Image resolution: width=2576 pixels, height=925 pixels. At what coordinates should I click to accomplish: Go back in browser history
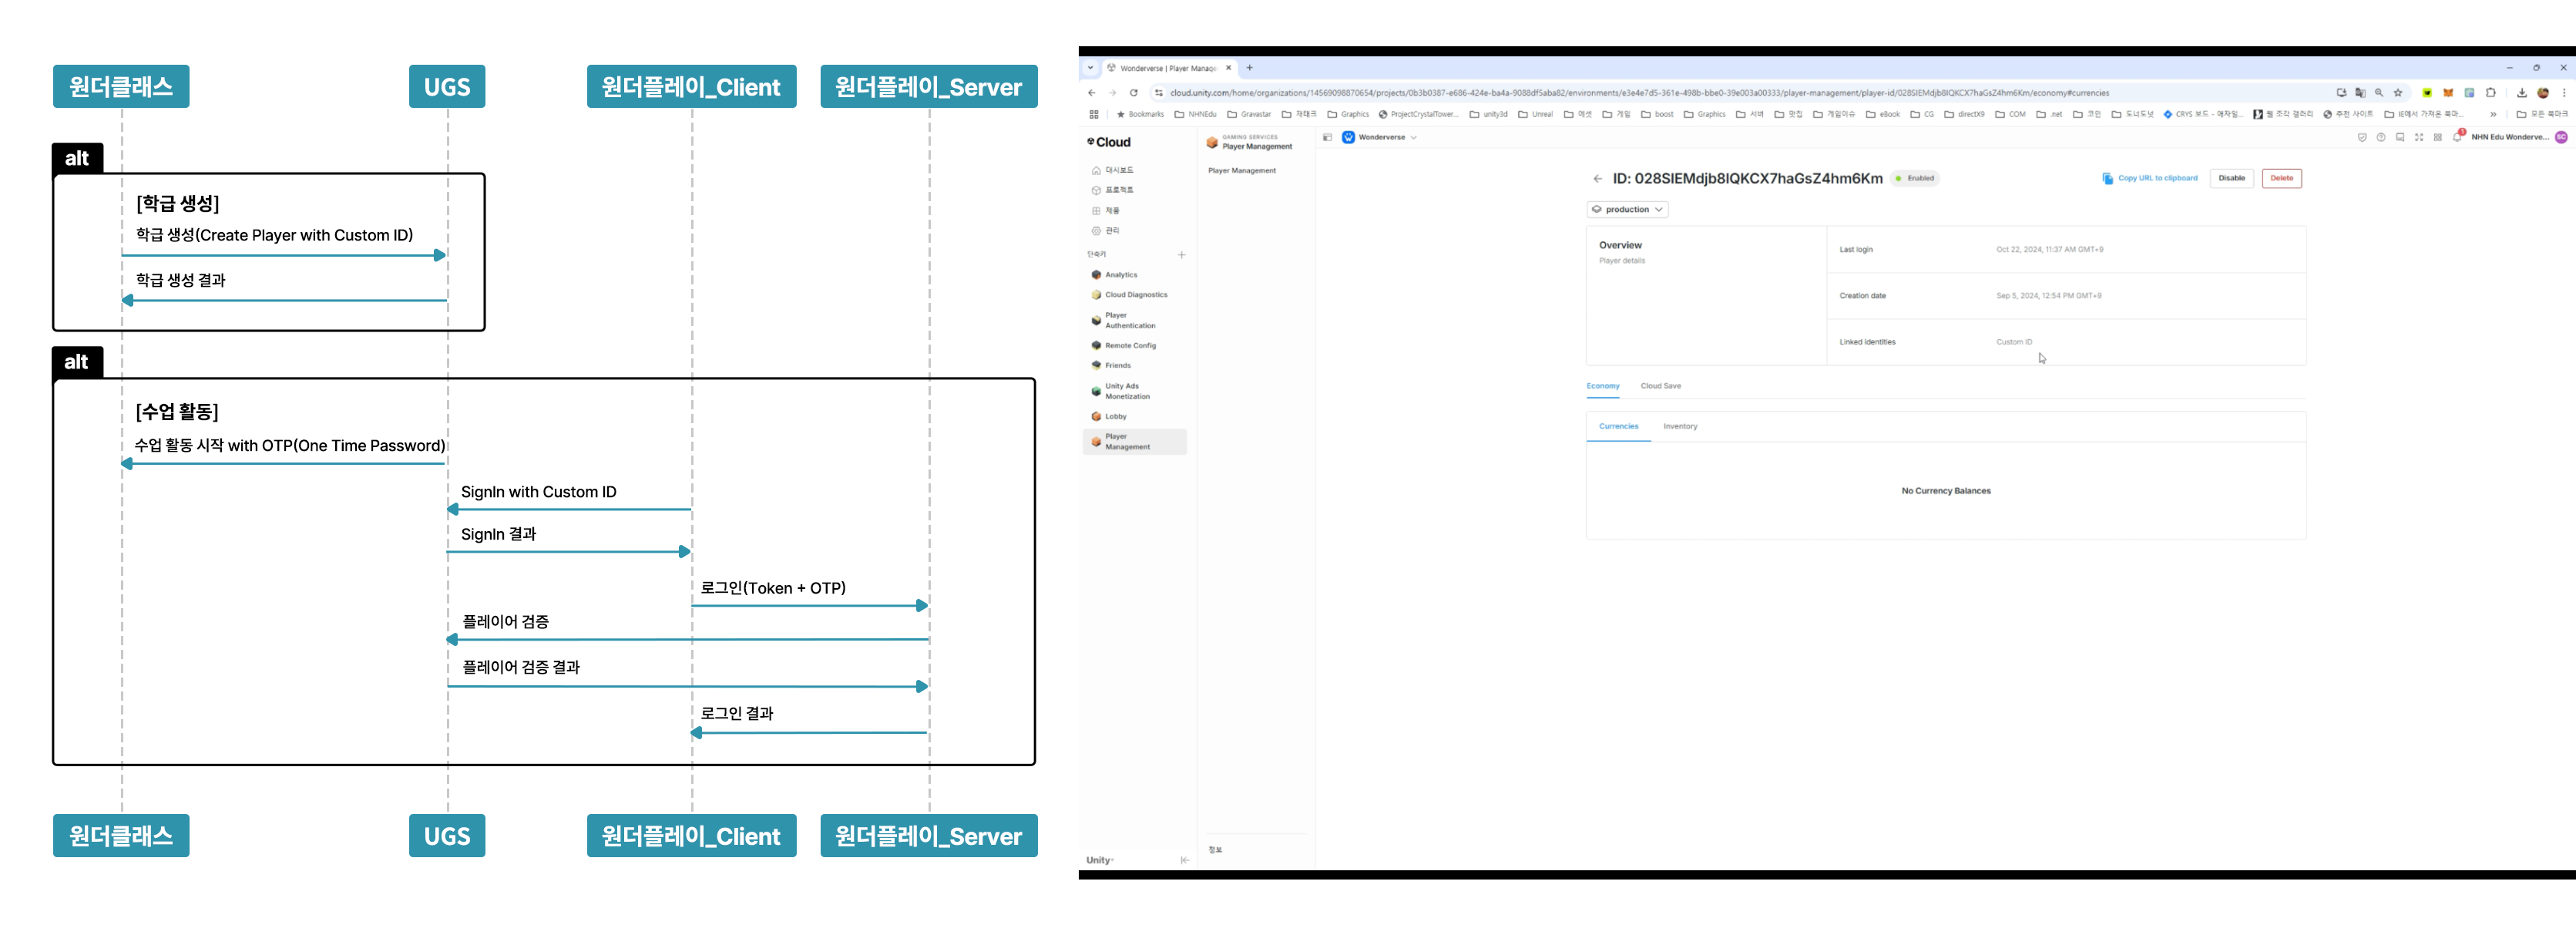tap(1091, 93)
